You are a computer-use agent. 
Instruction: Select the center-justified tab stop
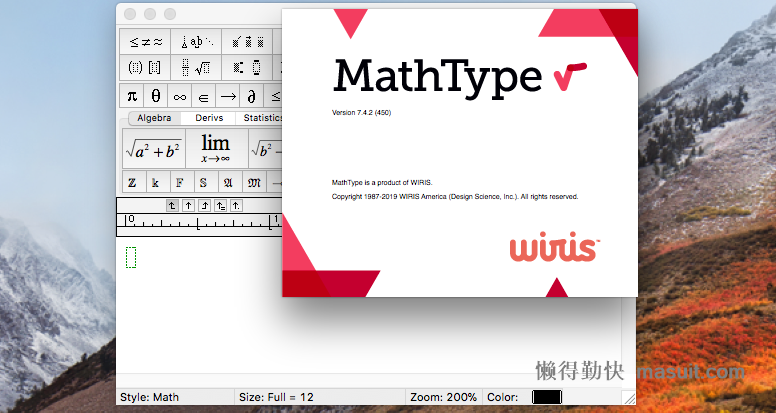(188, 205)
